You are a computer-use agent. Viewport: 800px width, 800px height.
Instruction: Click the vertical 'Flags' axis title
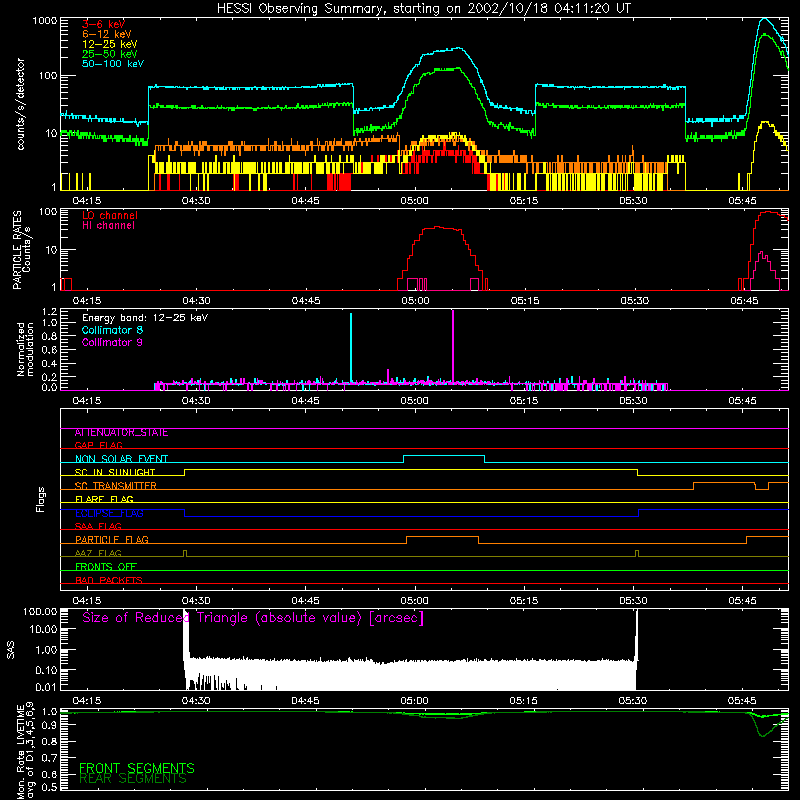(x=41, y=499)
